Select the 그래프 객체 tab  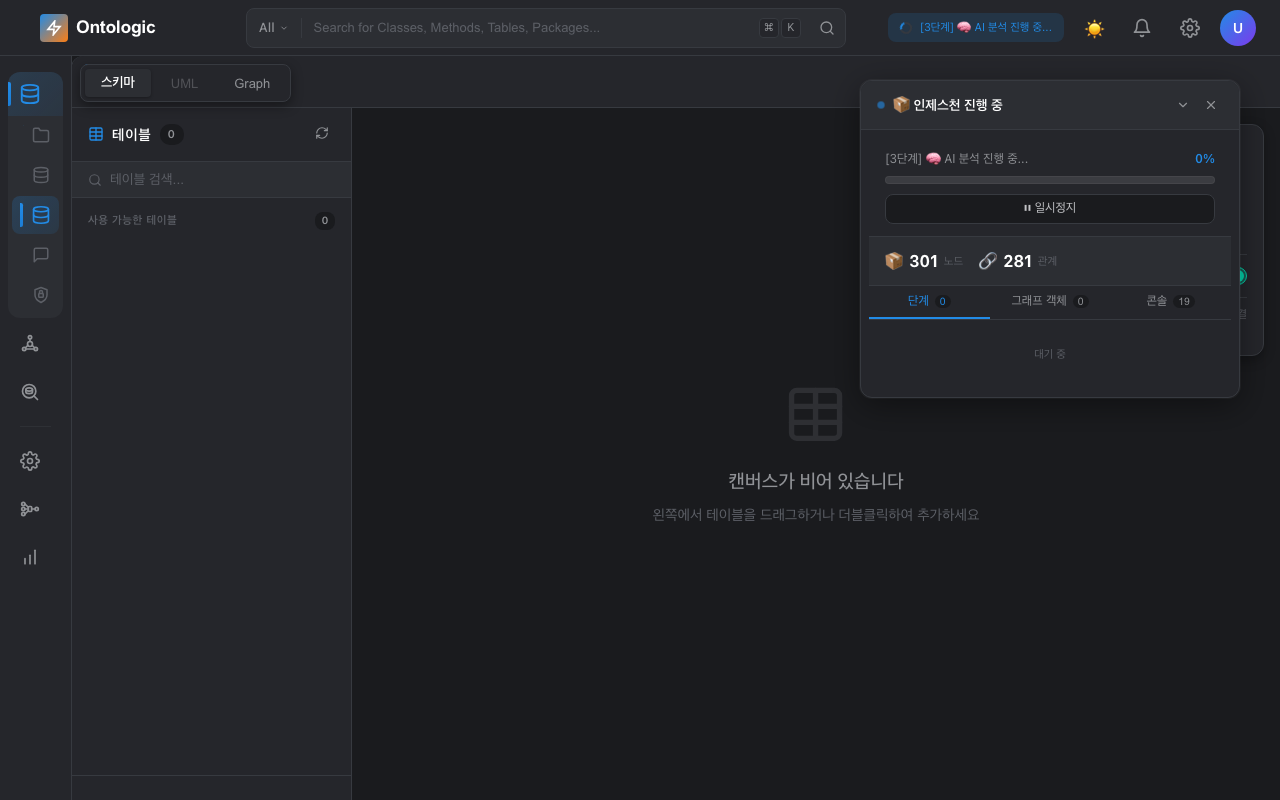1049,301
